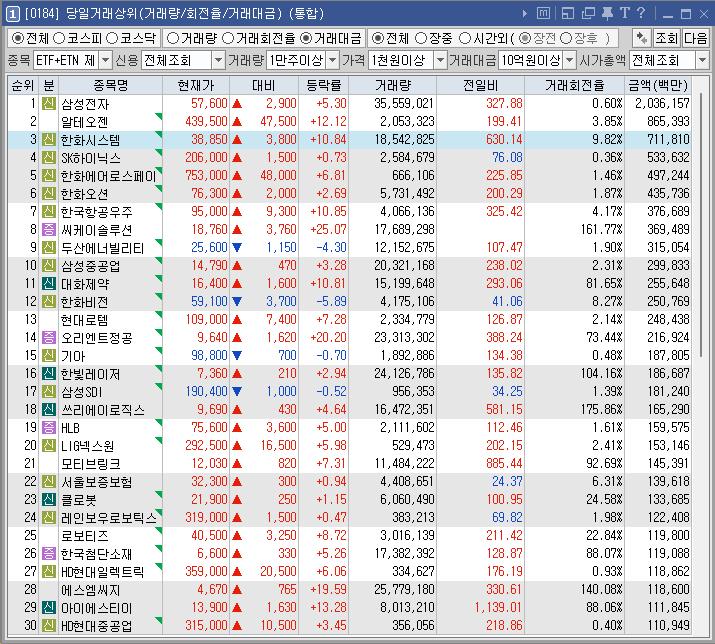The image size is (715, 644).
Task: Click the 신 badge on the 한화시스템 row
Action: coord(49,140)
